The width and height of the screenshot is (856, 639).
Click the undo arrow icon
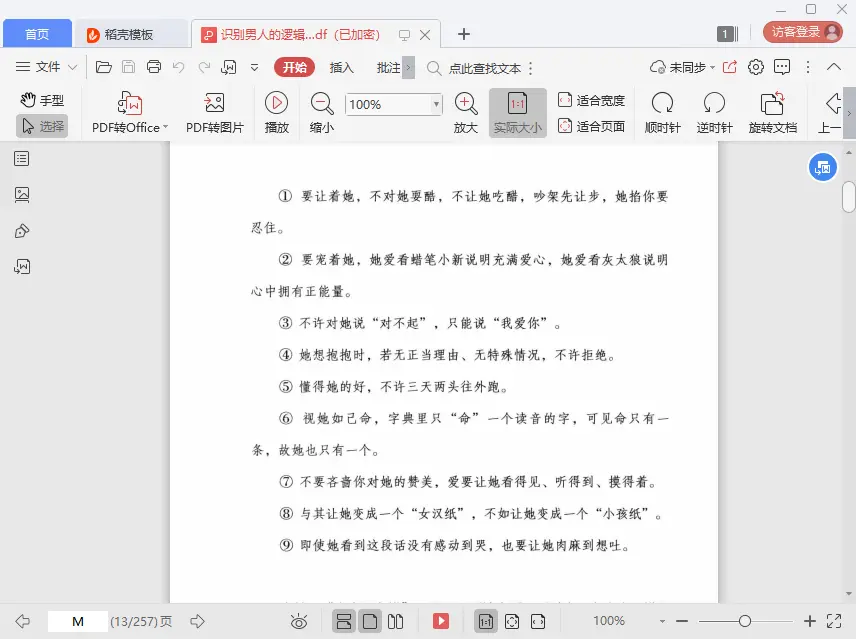click(x=179, y=67)
